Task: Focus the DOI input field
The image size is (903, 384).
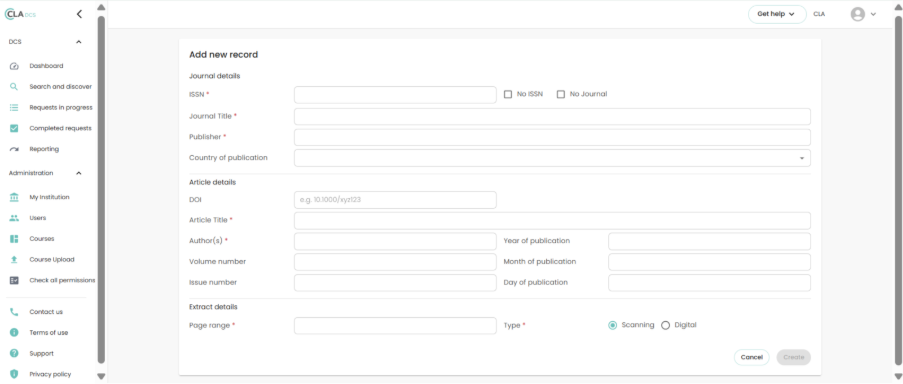Action: point(395,200)
